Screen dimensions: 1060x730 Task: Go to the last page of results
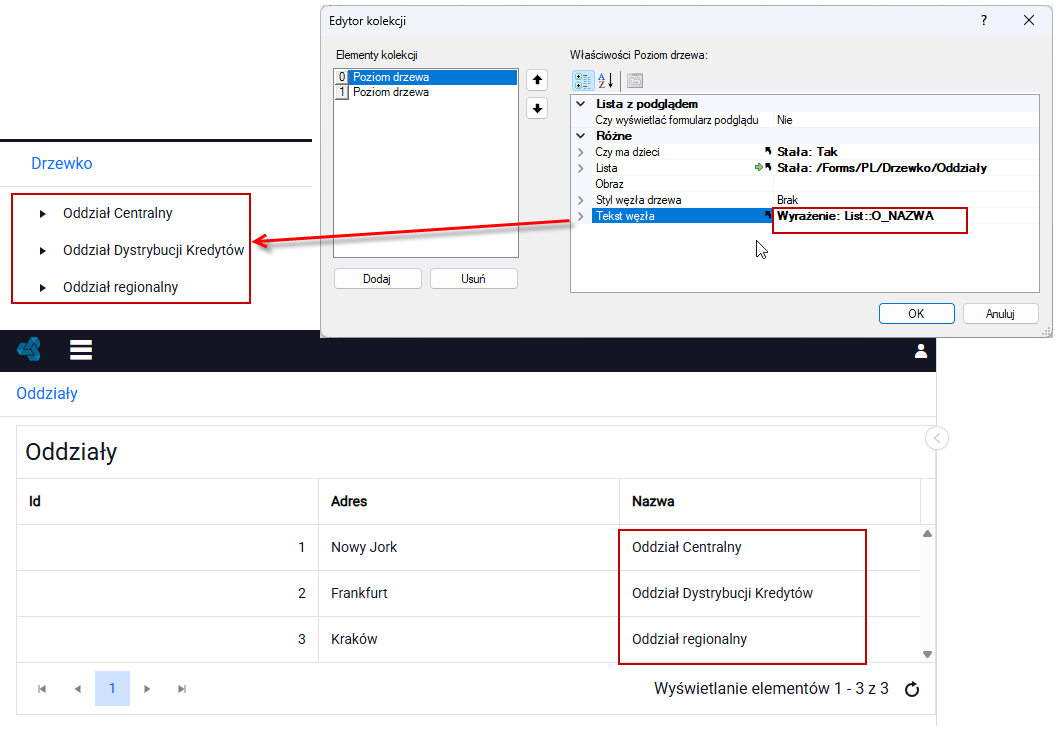point(182,689)
